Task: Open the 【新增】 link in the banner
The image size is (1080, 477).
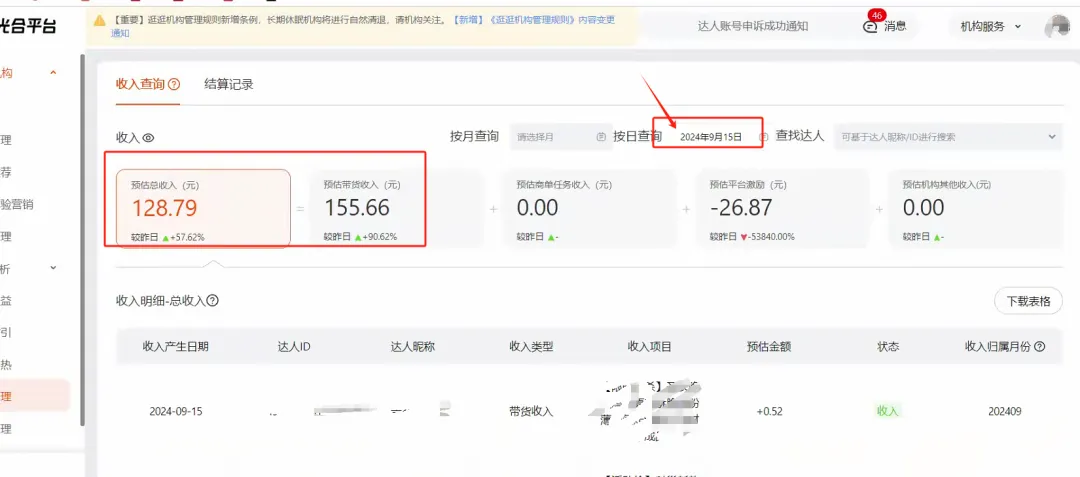Action: point(468,20)
